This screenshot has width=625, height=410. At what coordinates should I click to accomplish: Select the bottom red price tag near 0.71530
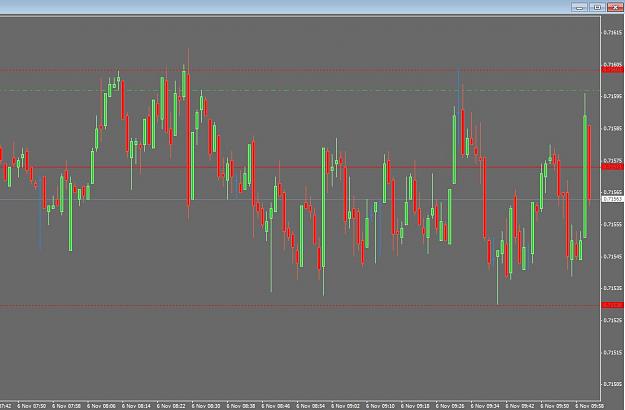613,305
